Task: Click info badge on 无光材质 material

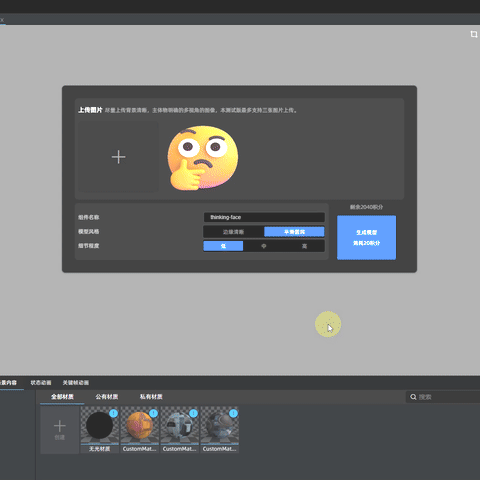Action: 114,413
